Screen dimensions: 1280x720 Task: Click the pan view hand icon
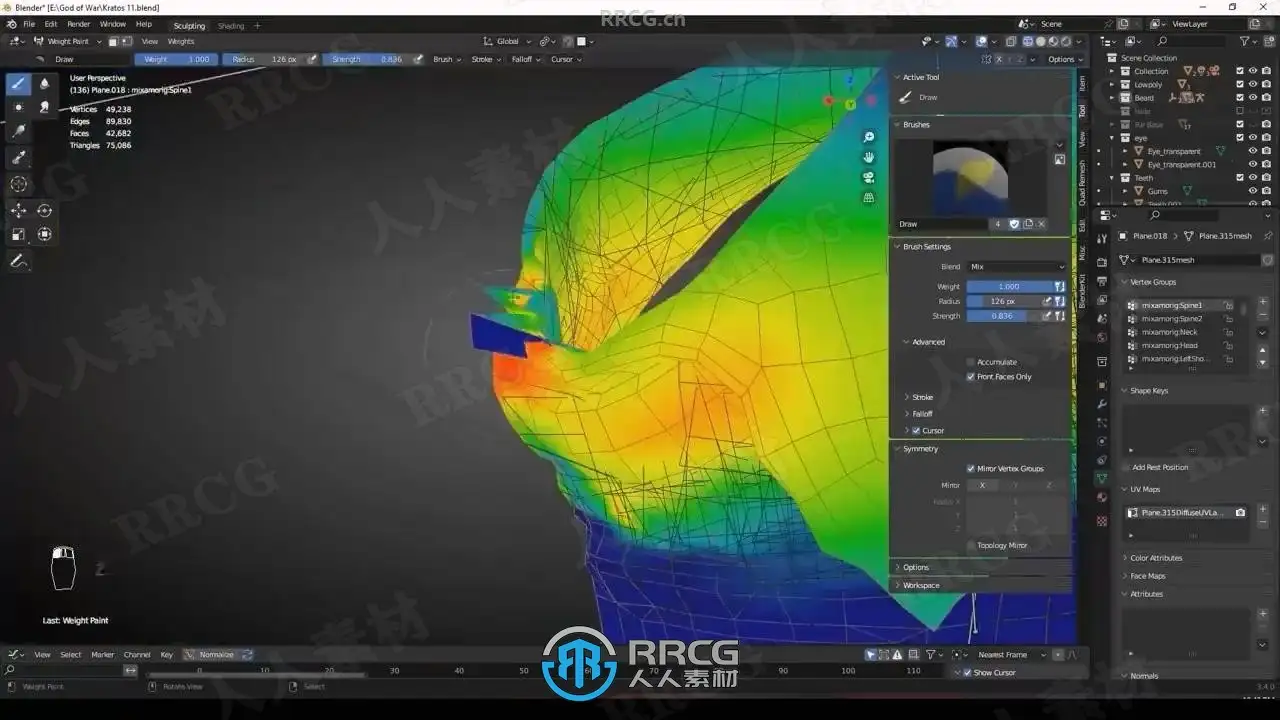tap(869, 157)
